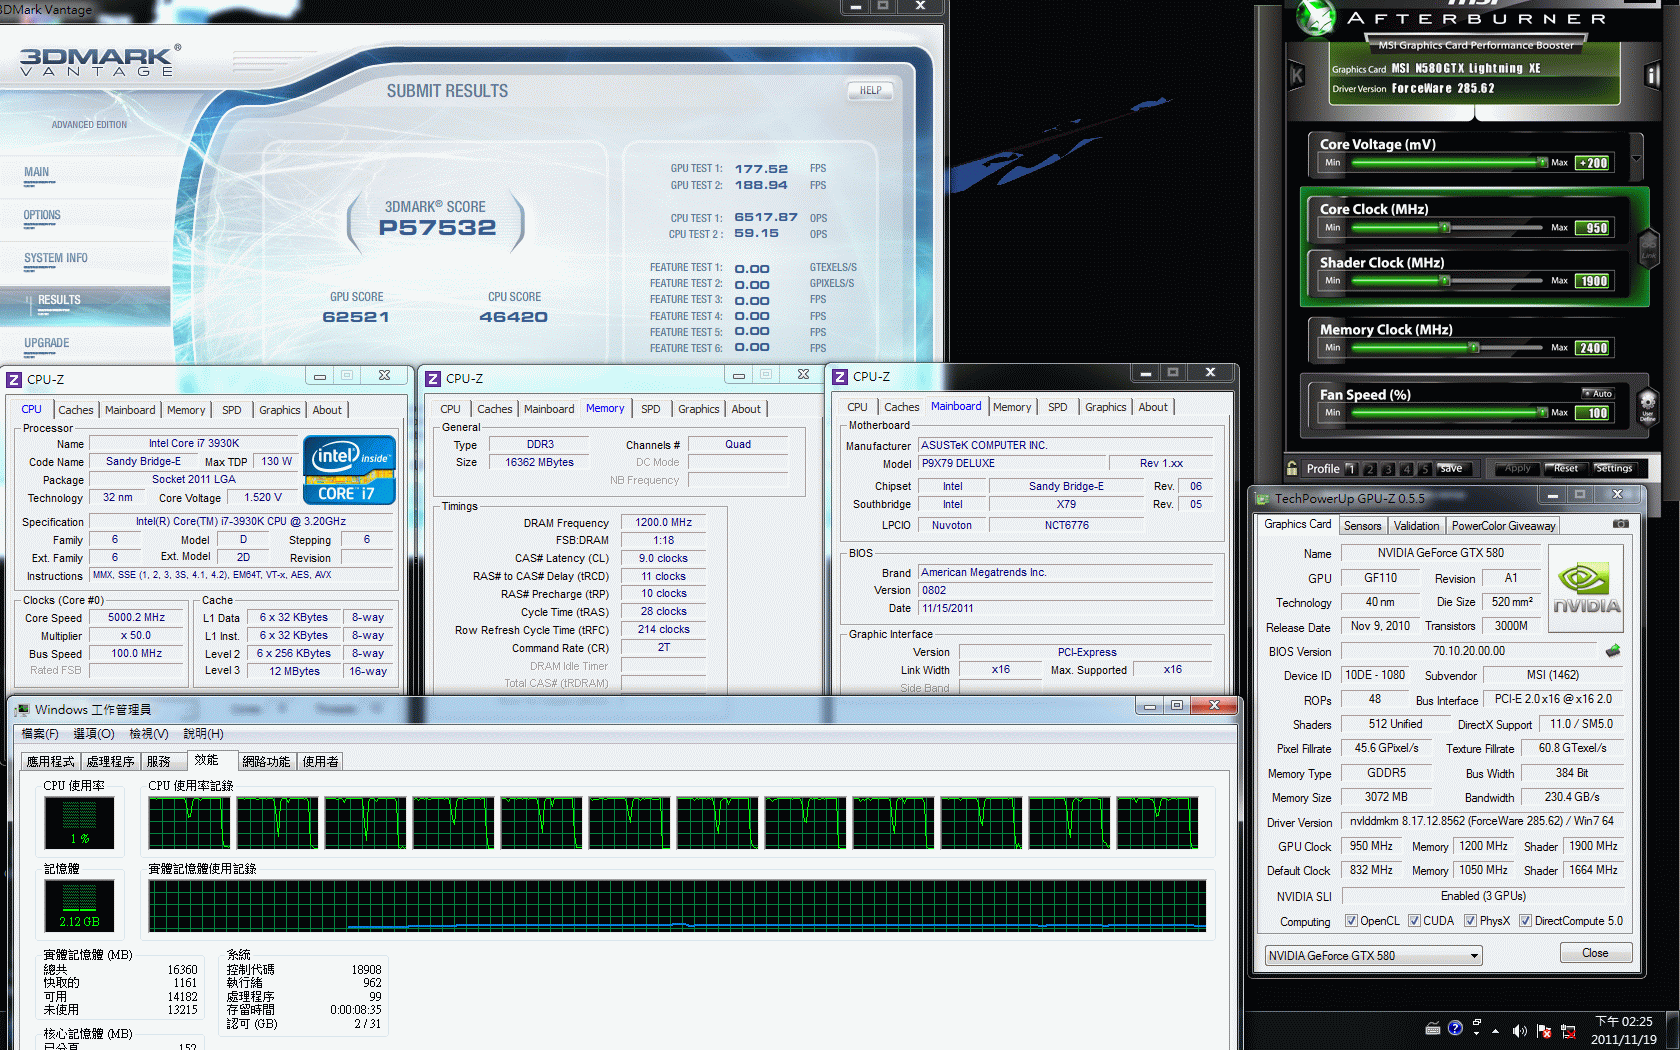Image resolution: width=1680 pixels, height=1050 pixels.
Task: Click the volume speaker tray icon
Action: pos(1519,1030)
